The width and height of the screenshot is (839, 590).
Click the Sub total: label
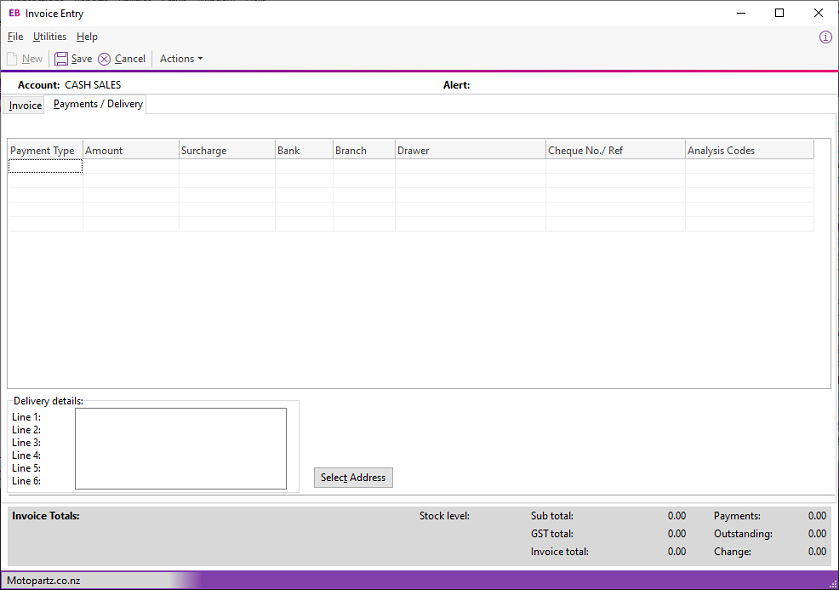tap(552, 516)
